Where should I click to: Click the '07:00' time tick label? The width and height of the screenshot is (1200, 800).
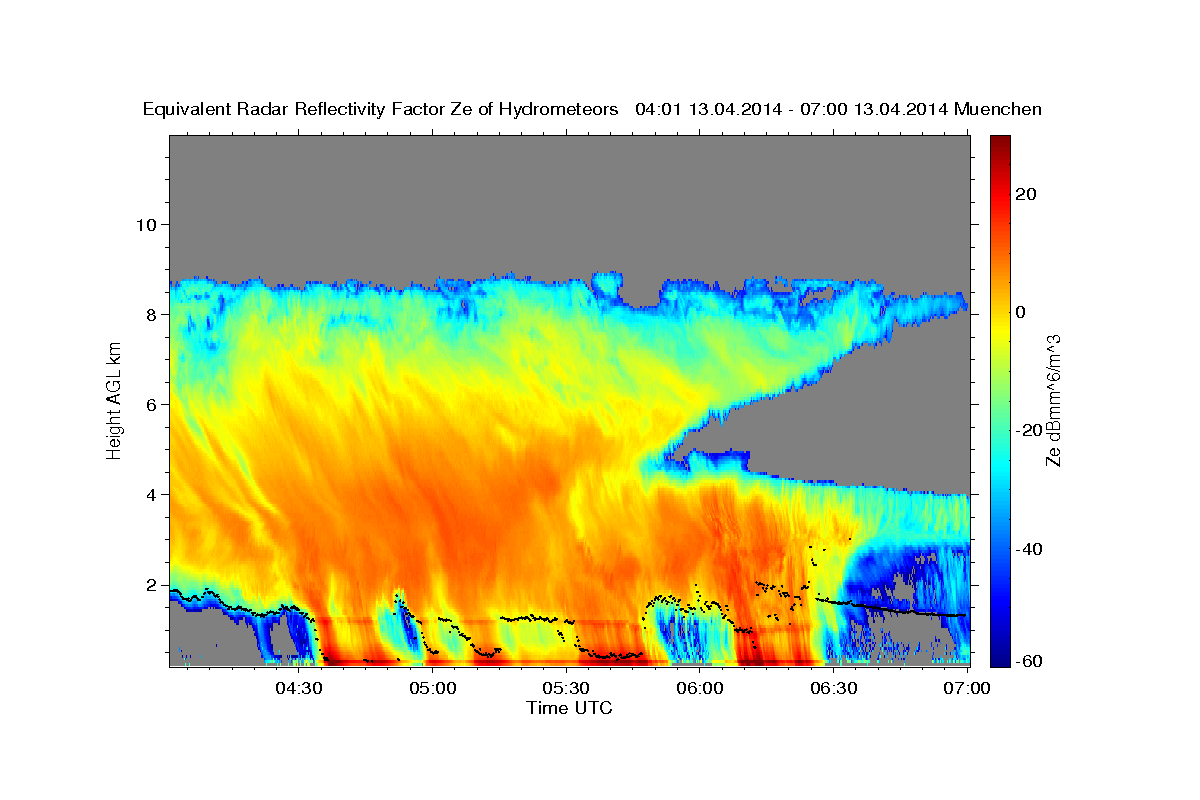click(968, 688)
